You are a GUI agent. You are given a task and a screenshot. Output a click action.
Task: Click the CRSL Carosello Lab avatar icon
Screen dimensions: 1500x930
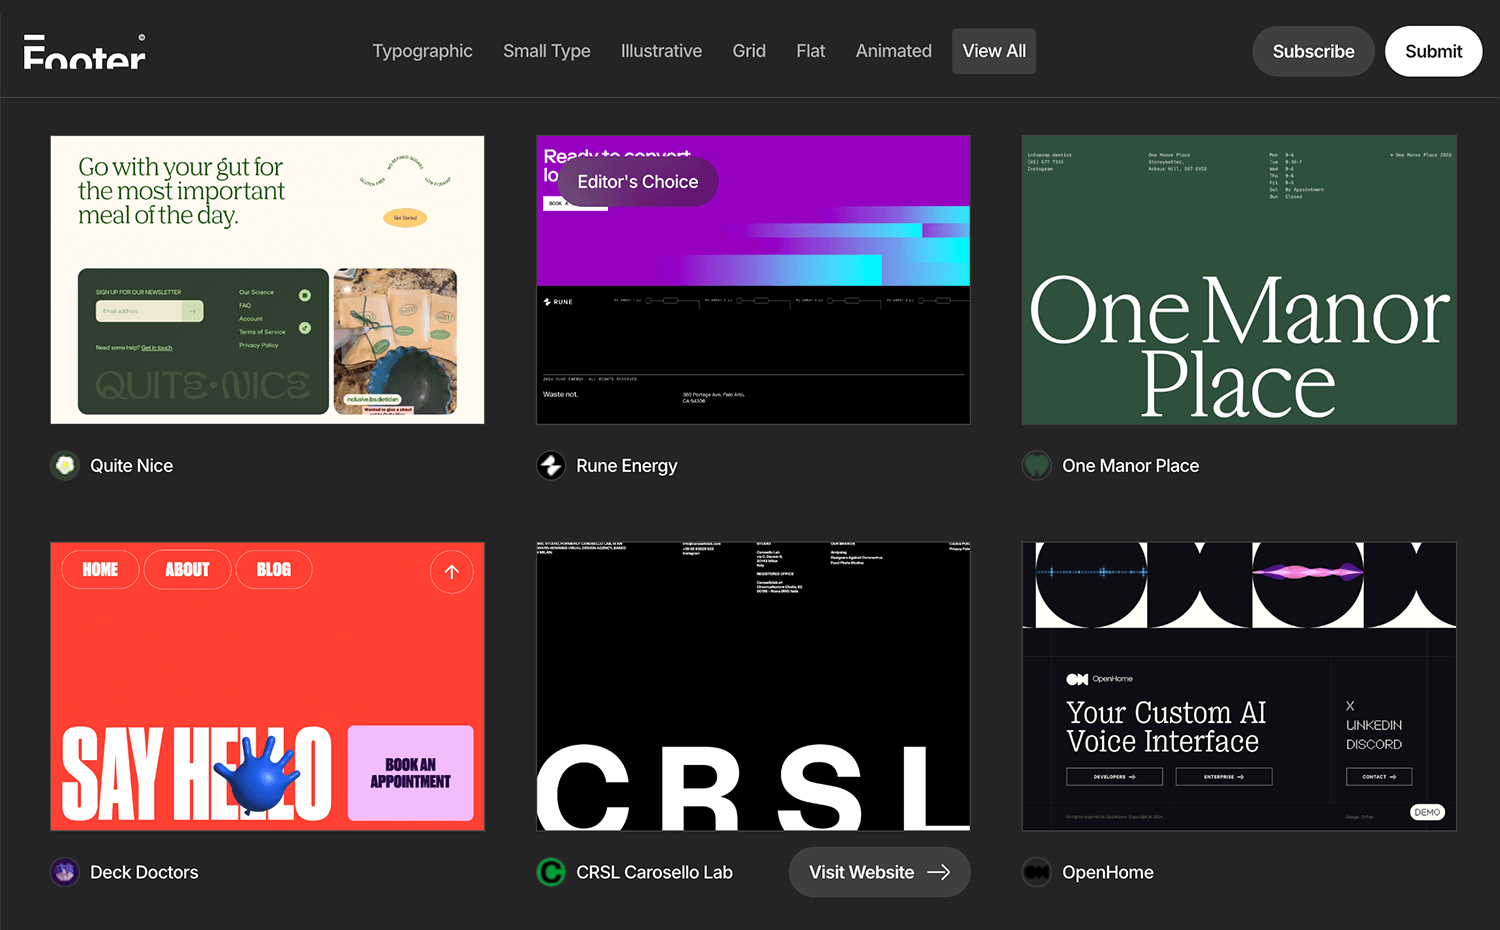click(551, 873)
